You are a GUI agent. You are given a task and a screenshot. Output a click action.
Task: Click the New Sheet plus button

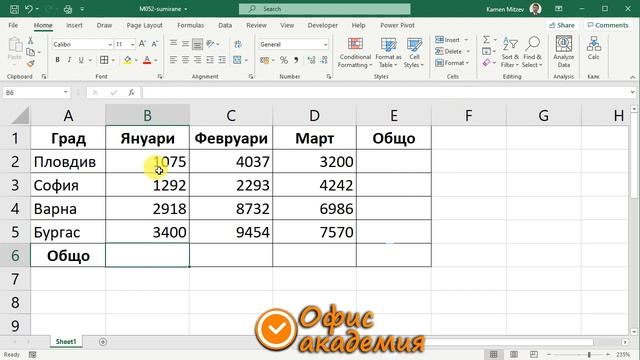pos(103,342)
